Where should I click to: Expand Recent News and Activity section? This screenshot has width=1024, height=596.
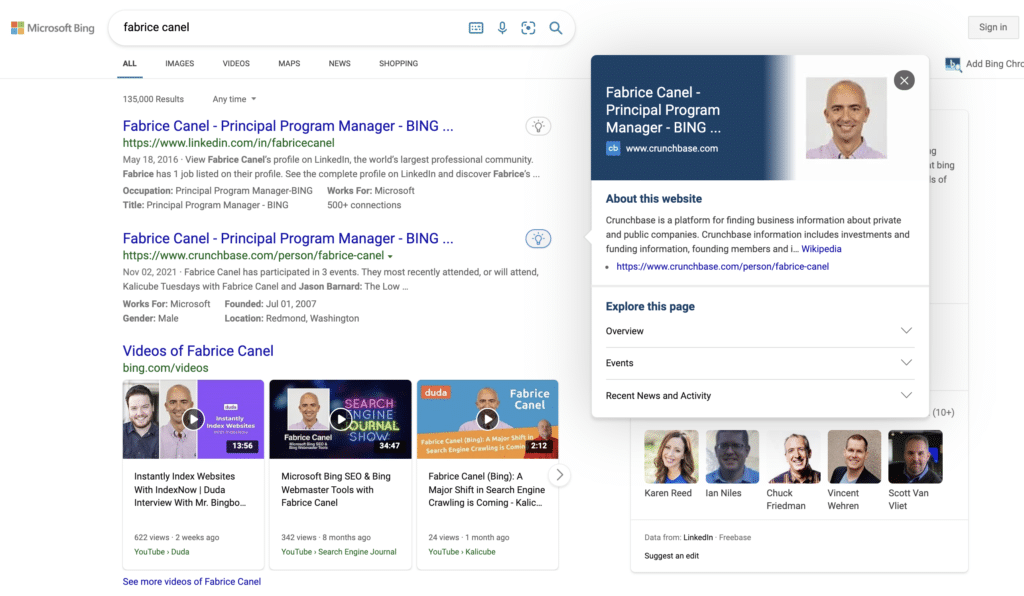759,396
